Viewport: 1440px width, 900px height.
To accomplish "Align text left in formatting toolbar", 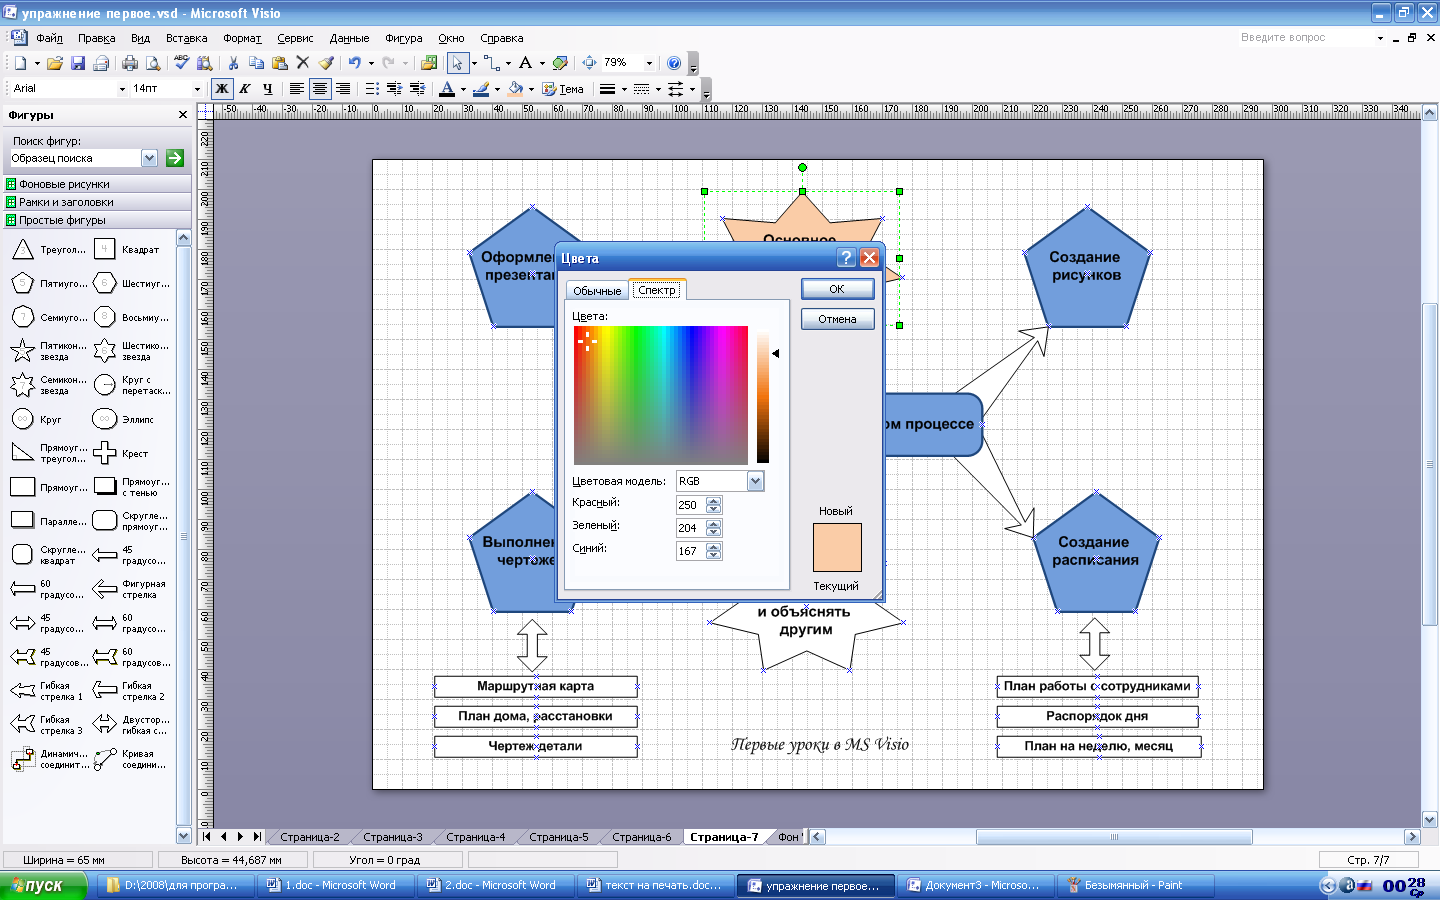I will [x=297, y=89].
